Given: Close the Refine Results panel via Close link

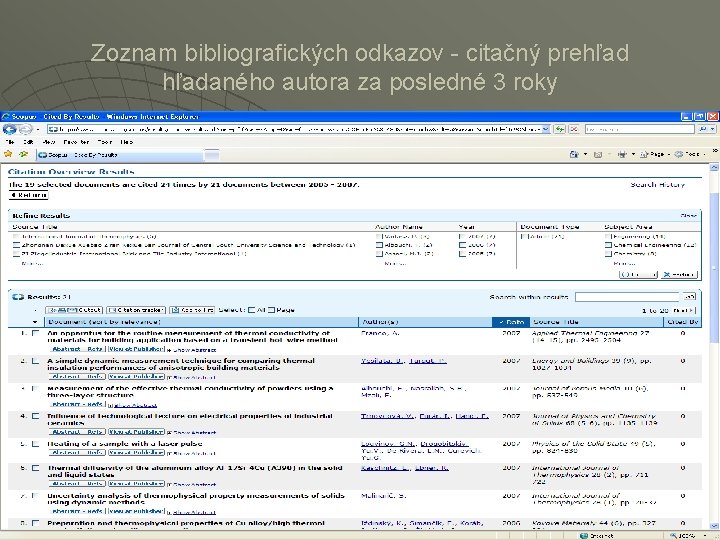Looking at the screenshot, I should click(x=688, y=215).
